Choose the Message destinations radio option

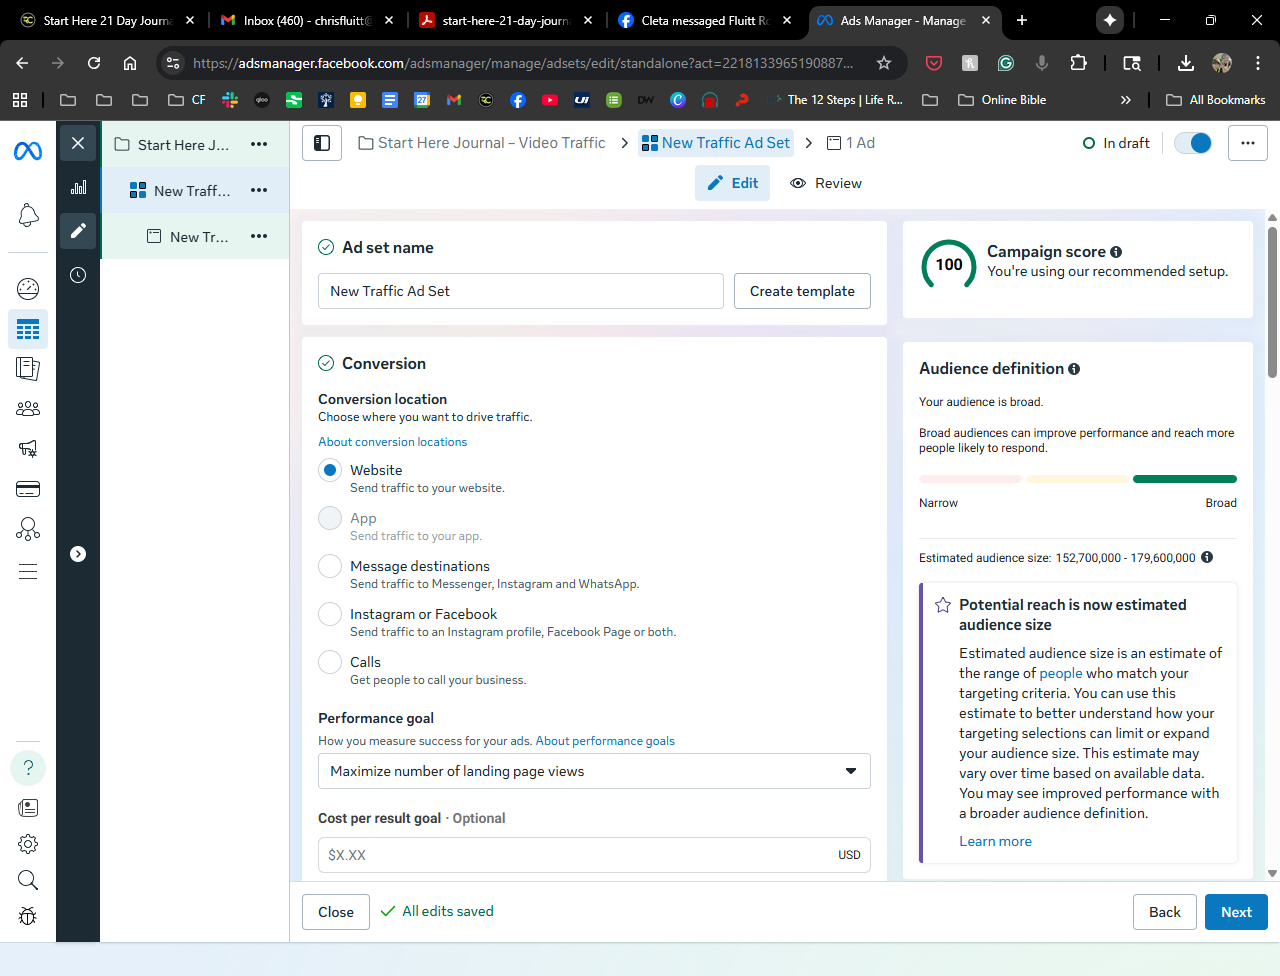pyautogui.click(x=330, y=566)
